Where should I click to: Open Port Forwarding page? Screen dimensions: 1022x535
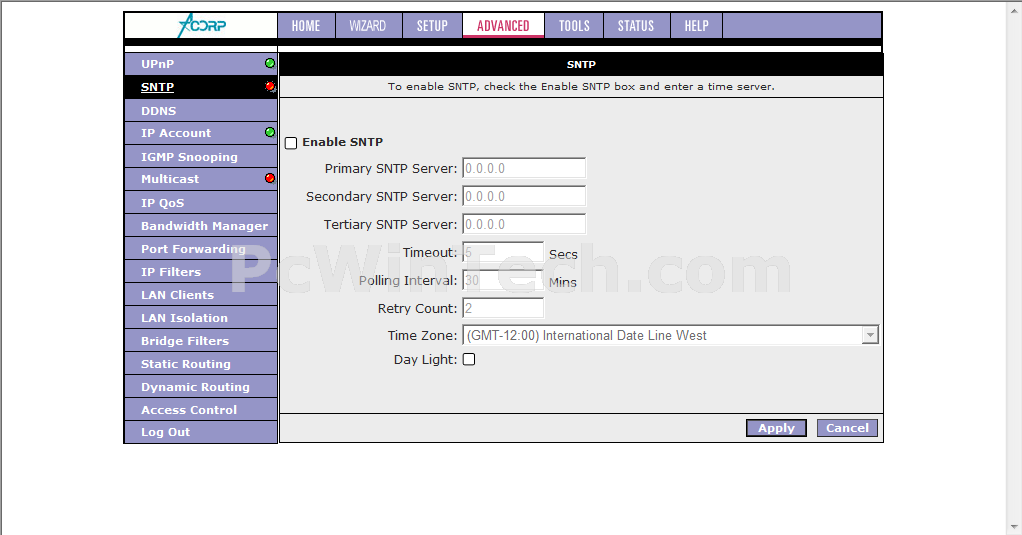(x=201, y=249)
